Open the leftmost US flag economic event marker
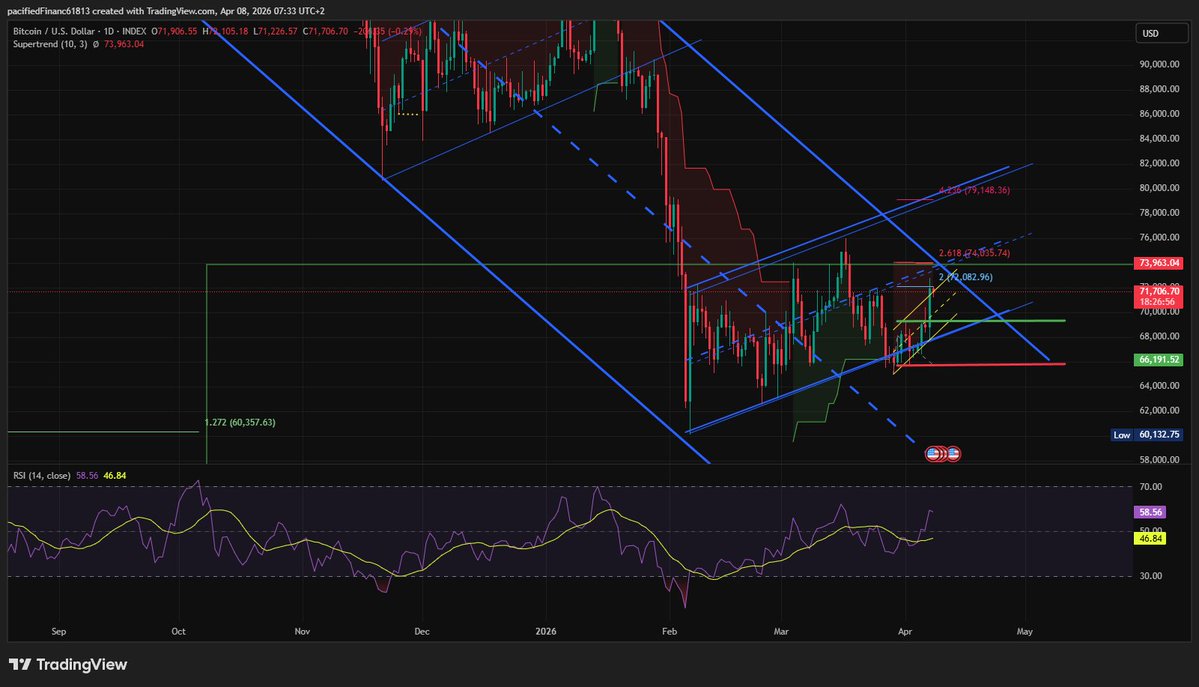The width and height of the screenshot is (1199, 687). pos(933,454)
